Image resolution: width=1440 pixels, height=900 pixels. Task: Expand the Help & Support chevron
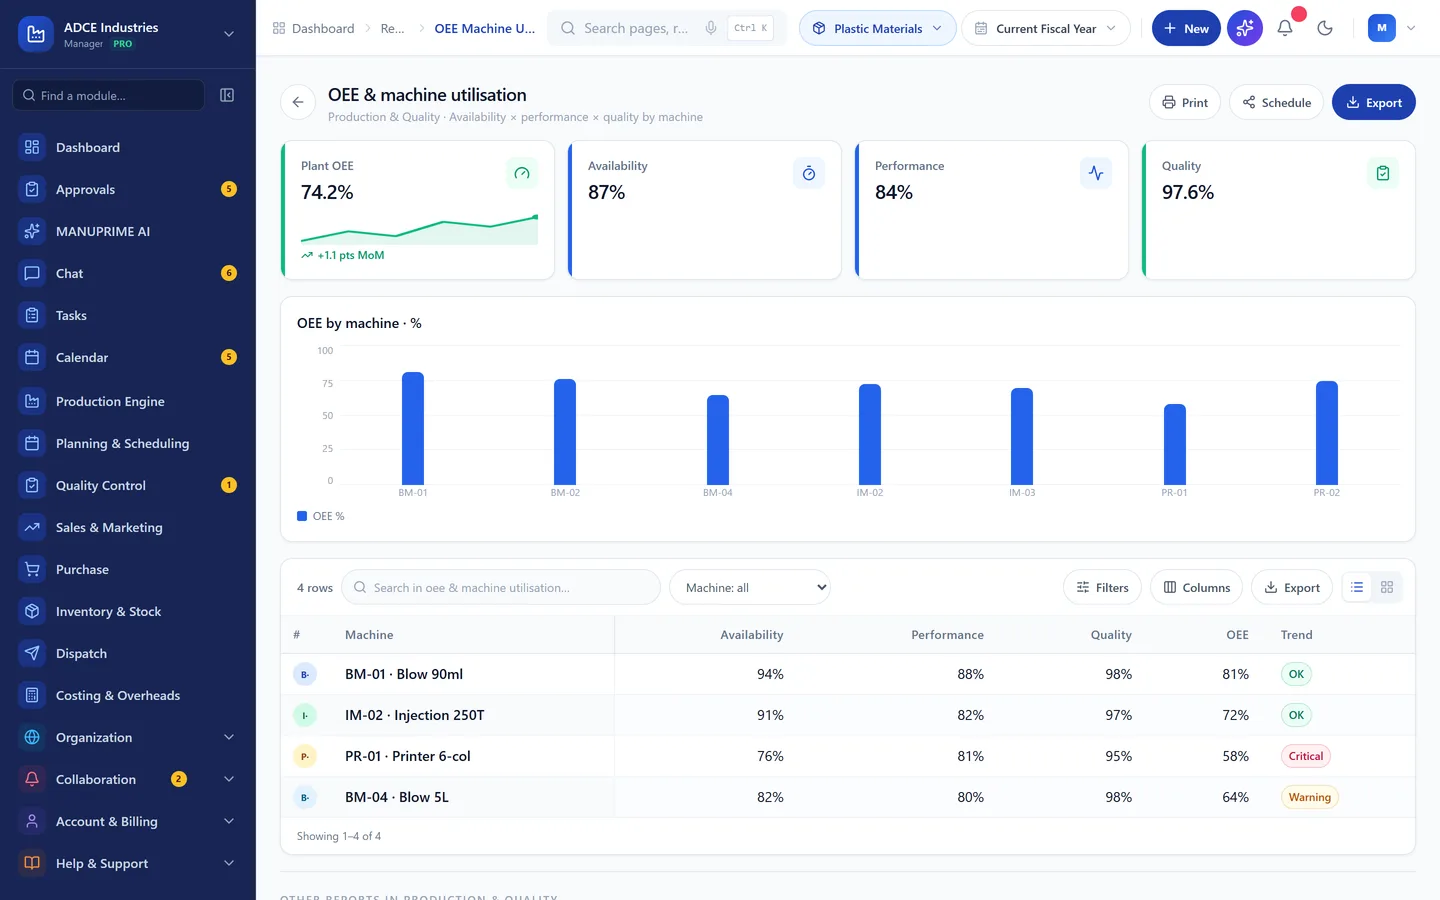pos(229,863)
